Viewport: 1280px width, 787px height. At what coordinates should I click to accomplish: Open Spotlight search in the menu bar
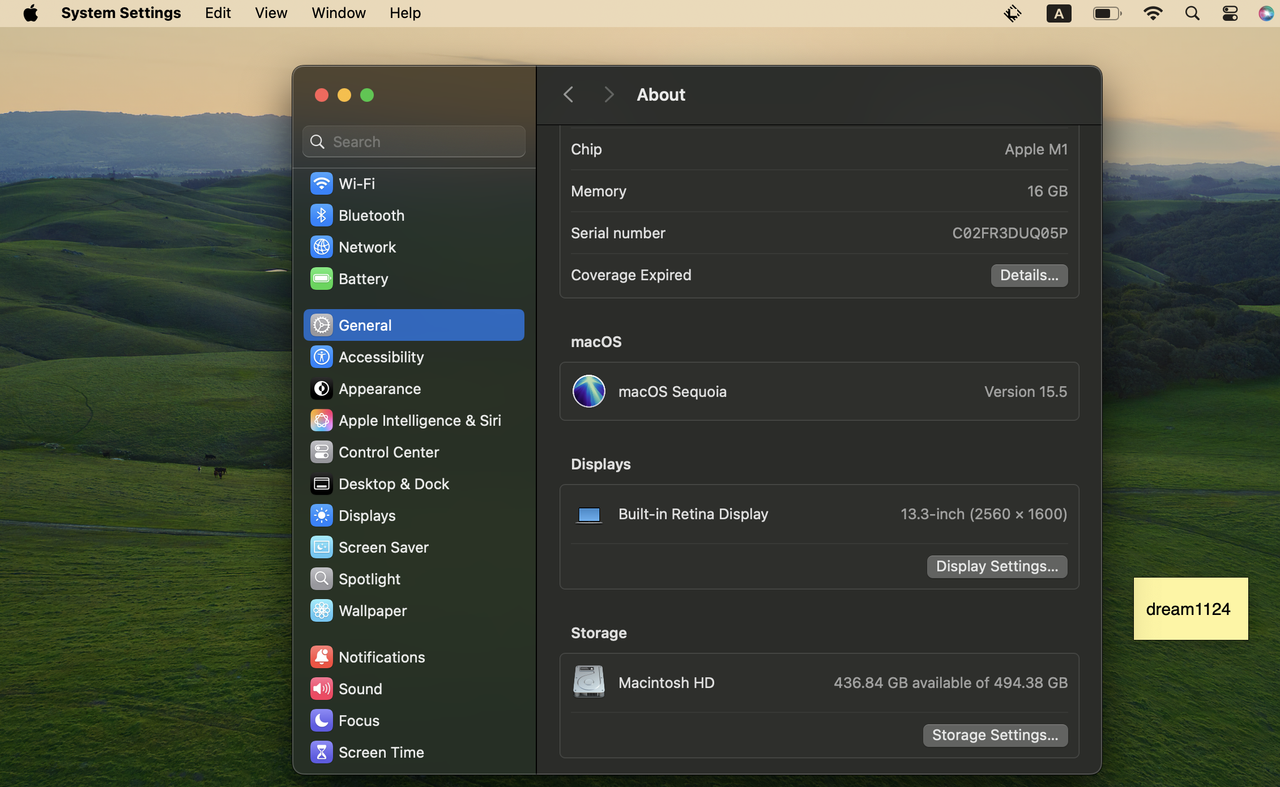click(1192, 13)
